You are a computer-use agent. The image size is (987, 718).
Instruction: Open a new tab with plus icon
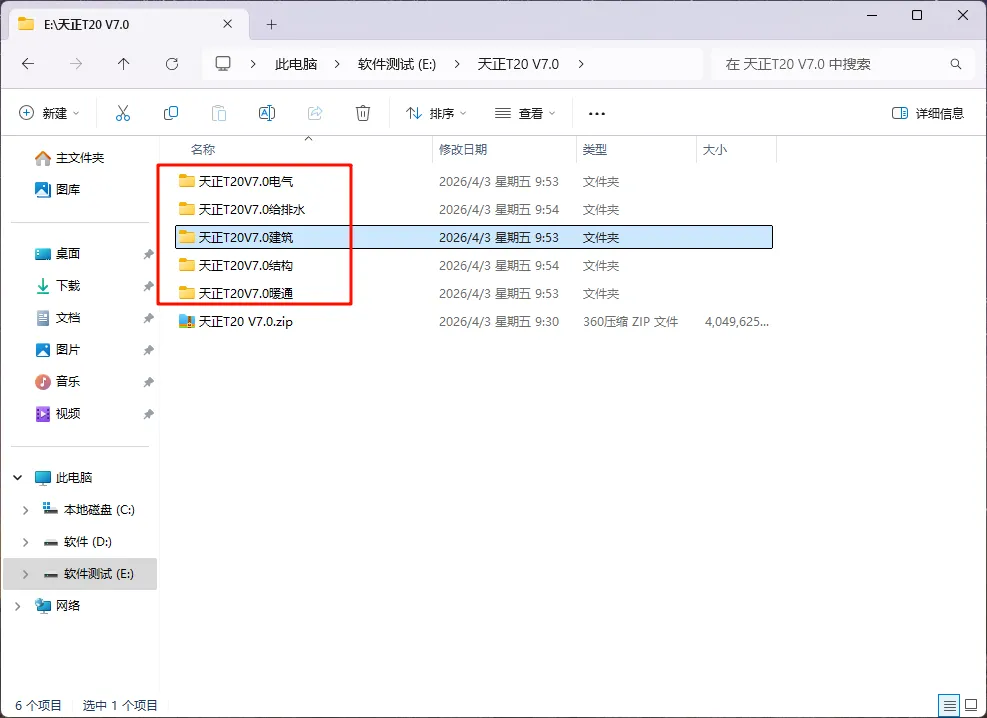271,25
